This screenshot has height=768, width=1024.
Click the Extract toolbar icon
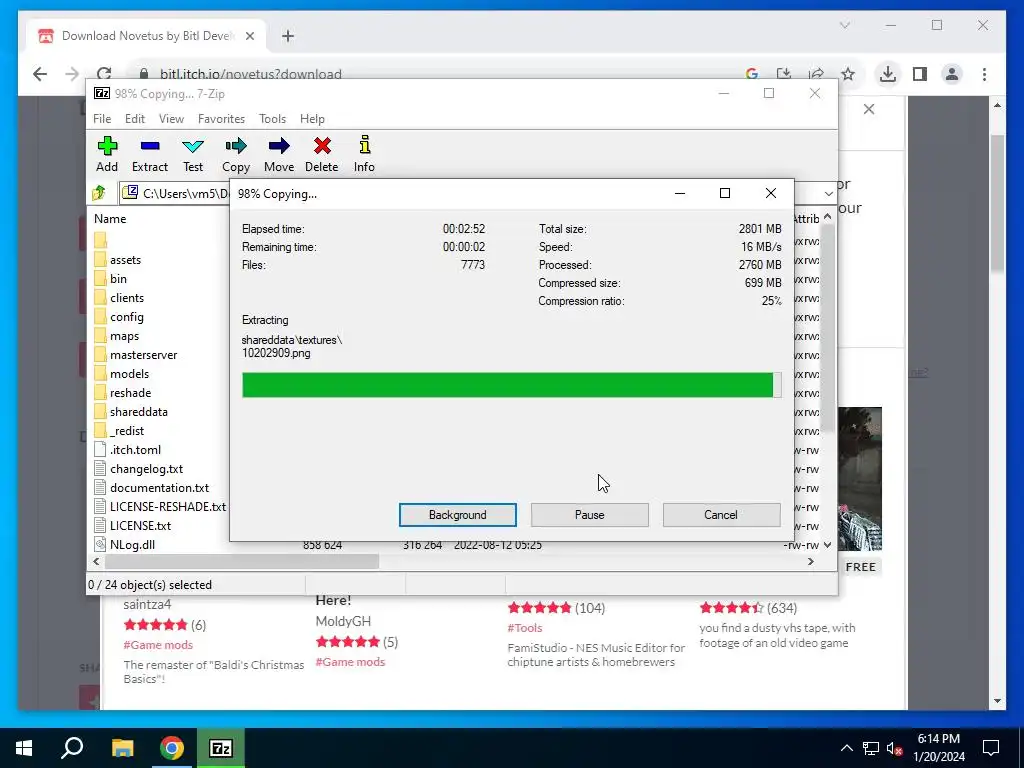click(150, 154)
